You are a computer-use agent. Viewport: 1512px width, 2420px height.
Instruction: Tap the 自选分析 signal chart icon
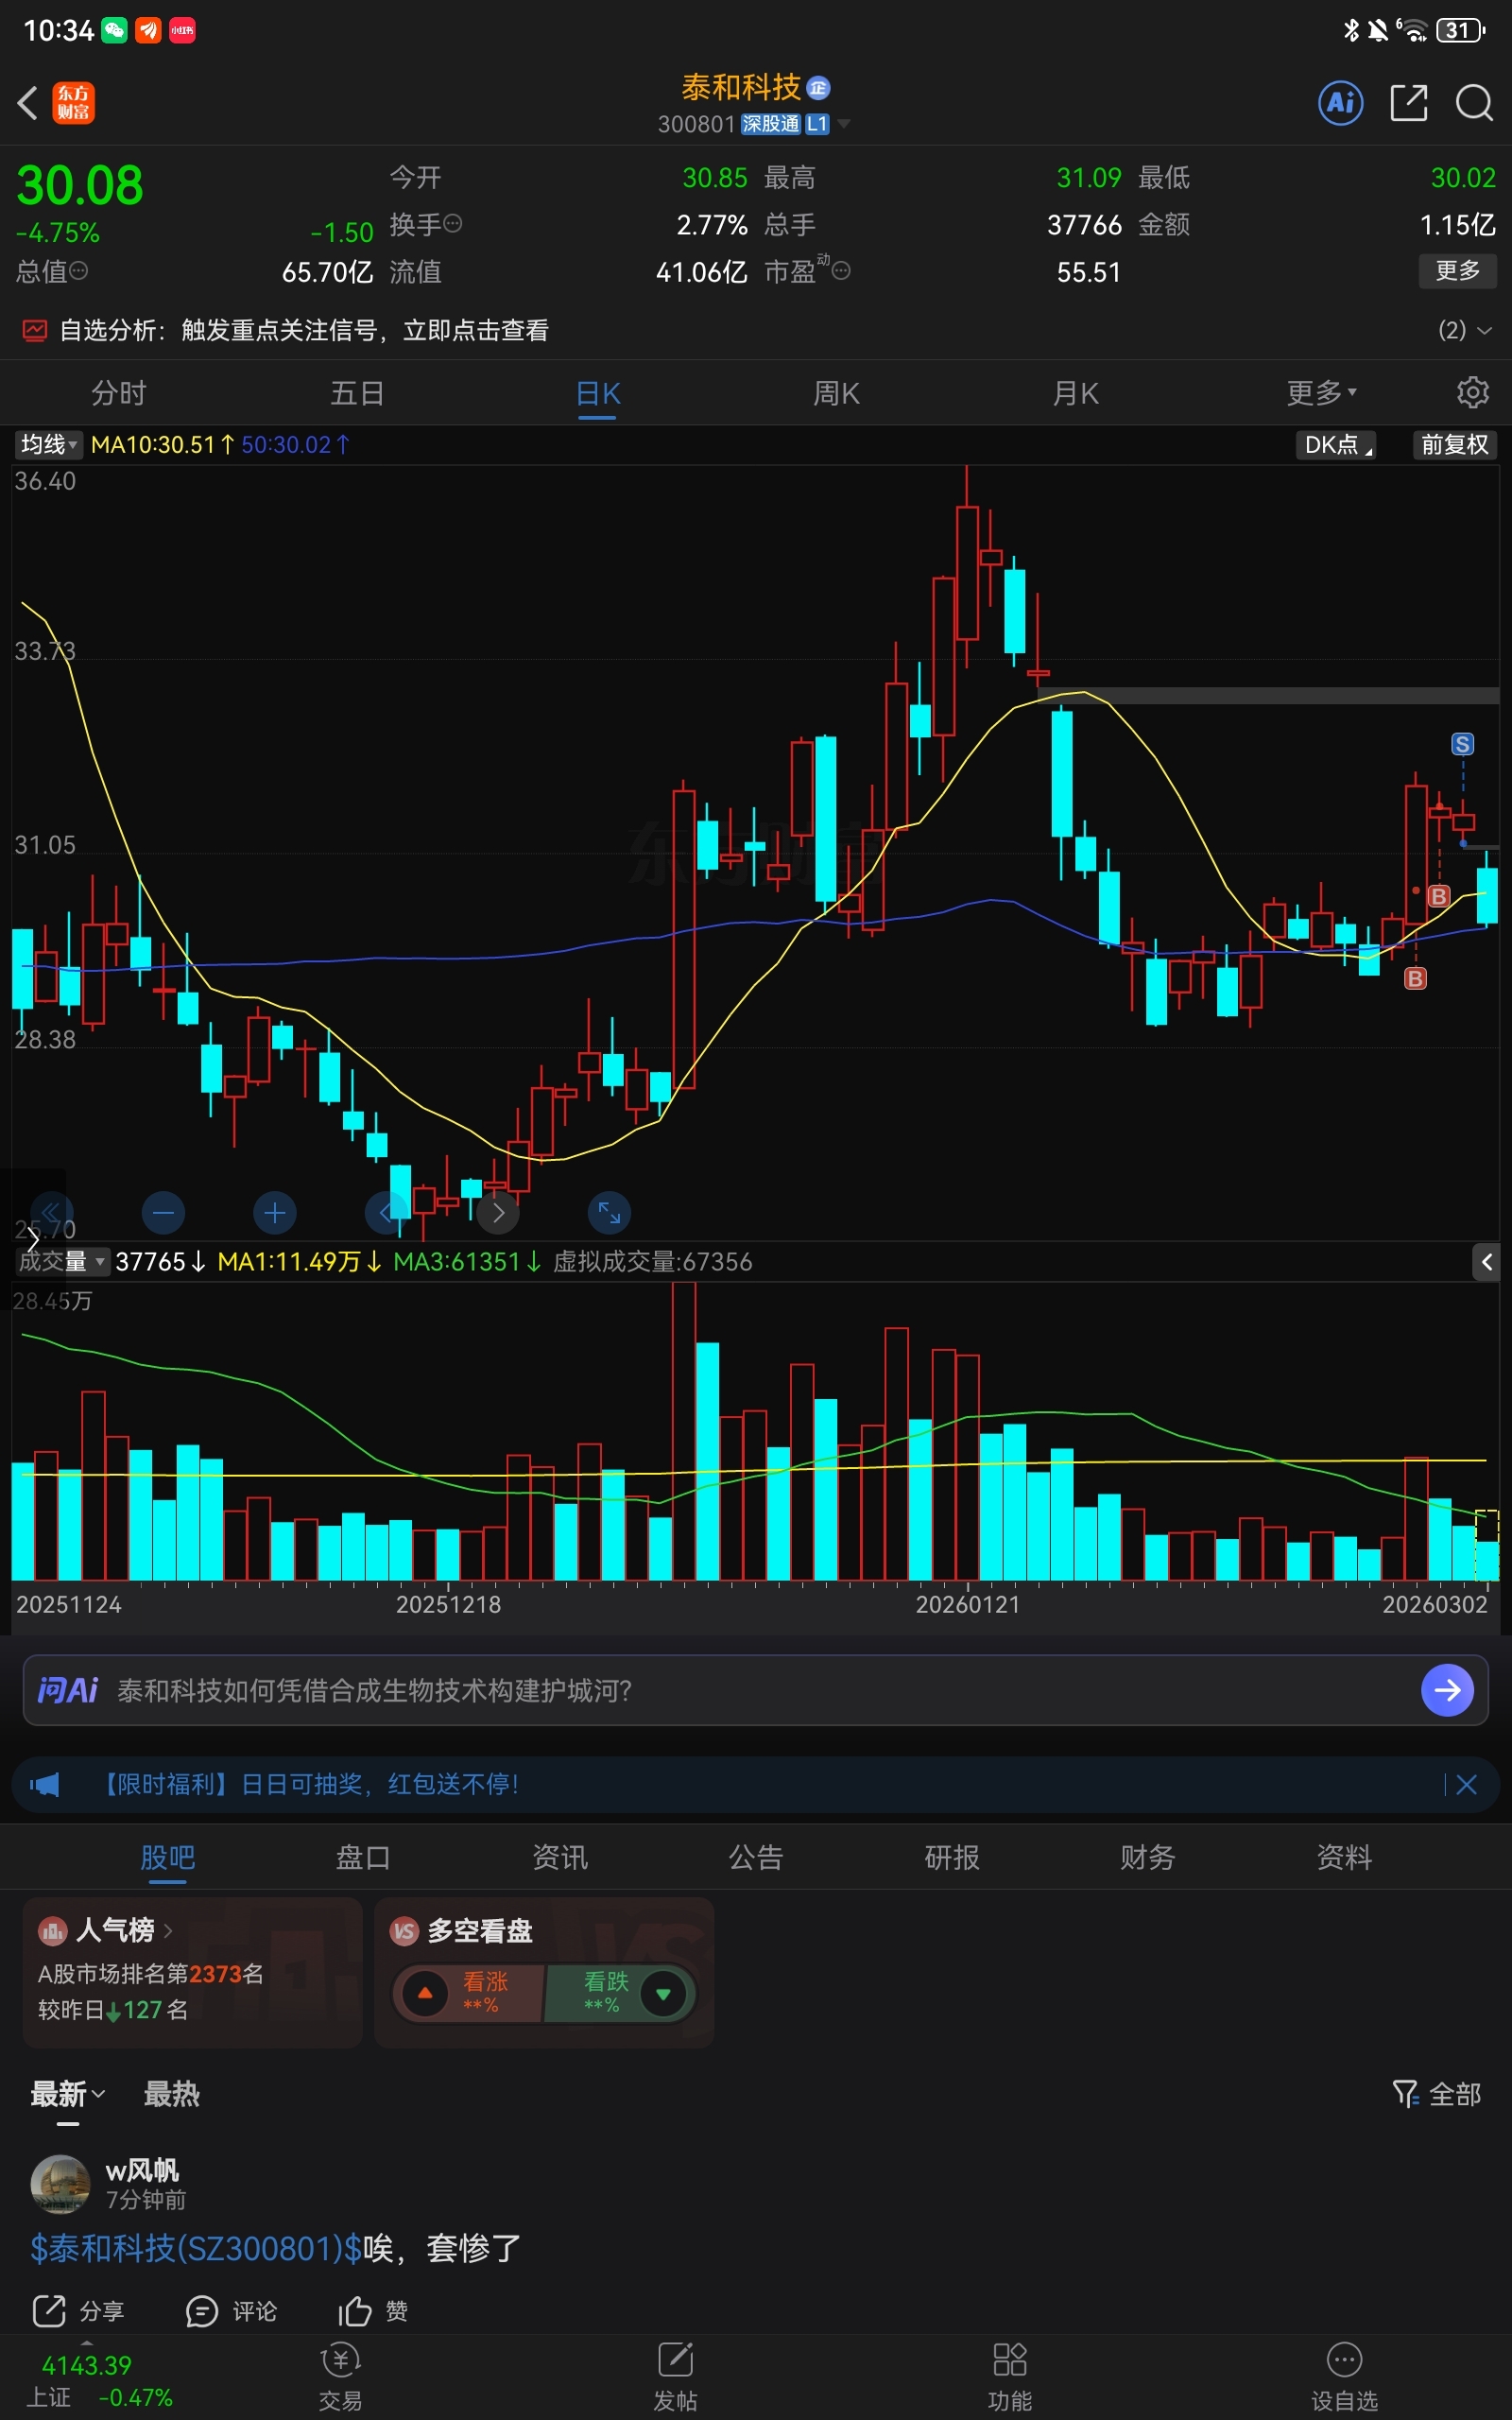click(x=35, y=330)
